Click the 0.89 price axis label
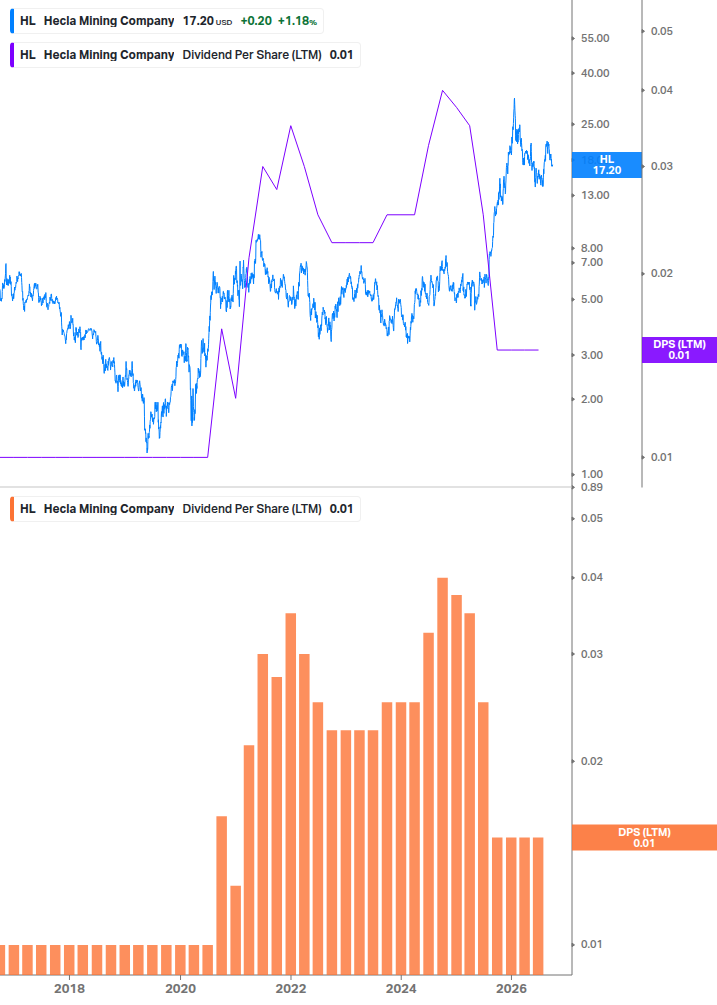Viewport: 717px width, 1005px height. [591, 487]
